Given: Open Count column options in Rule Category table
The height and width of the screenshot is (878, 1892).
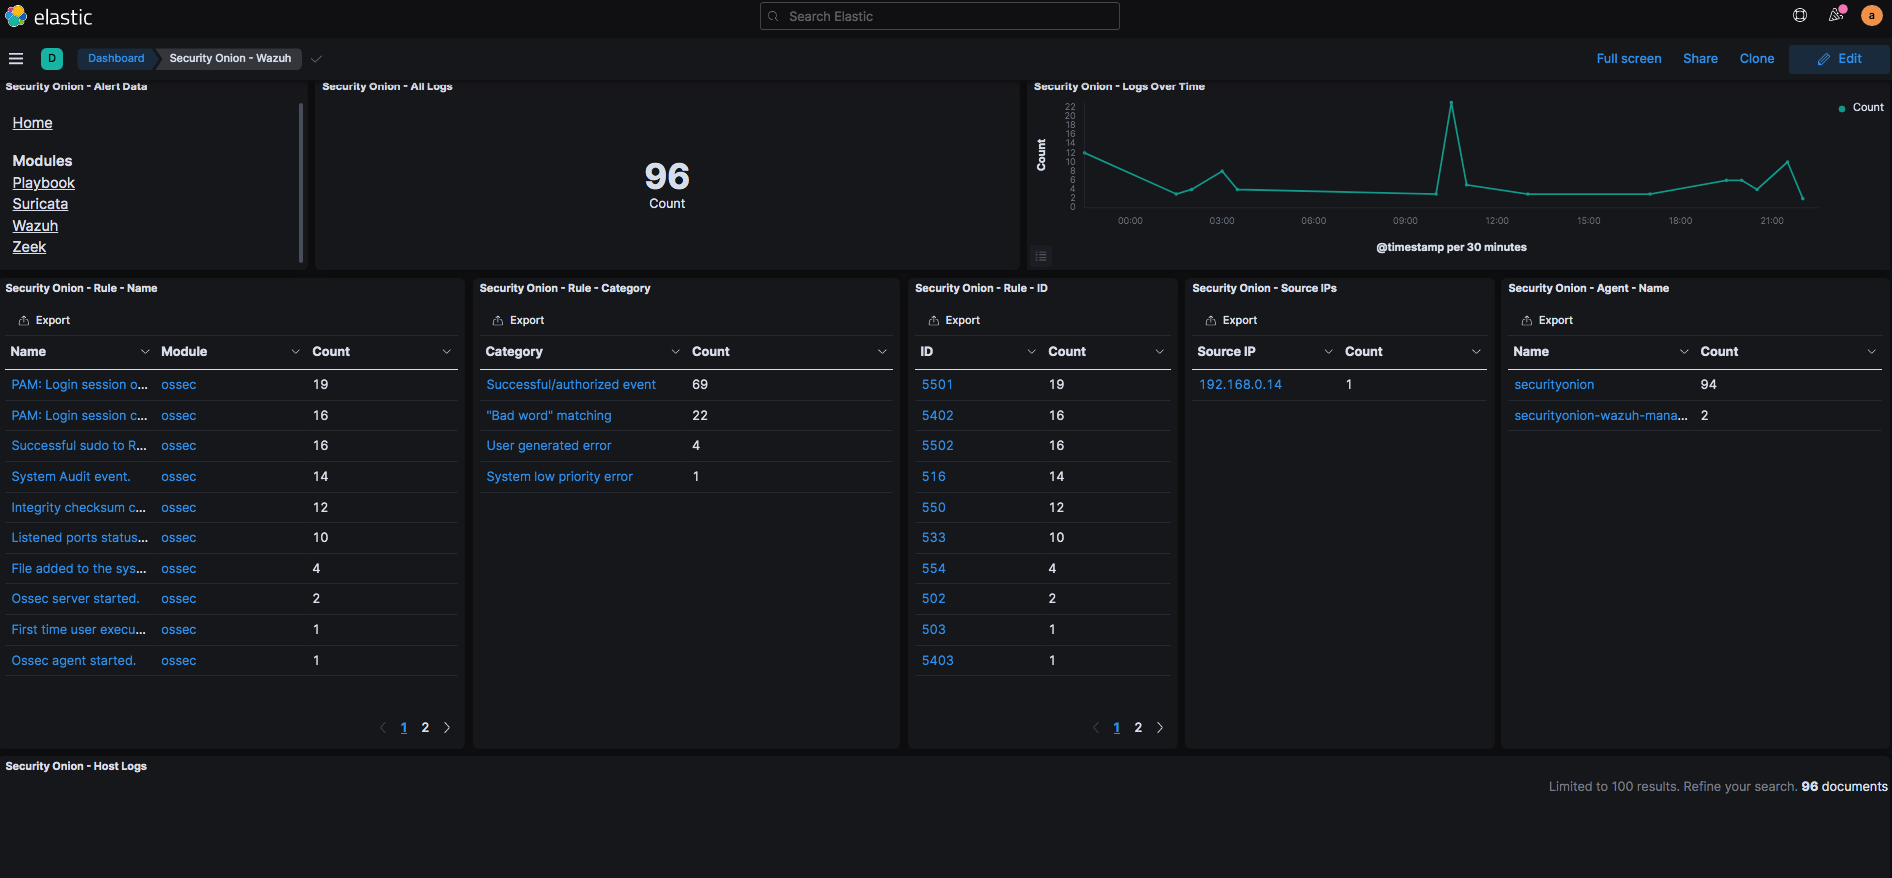Looking at the screenshot, I should (x=883, y=351).
